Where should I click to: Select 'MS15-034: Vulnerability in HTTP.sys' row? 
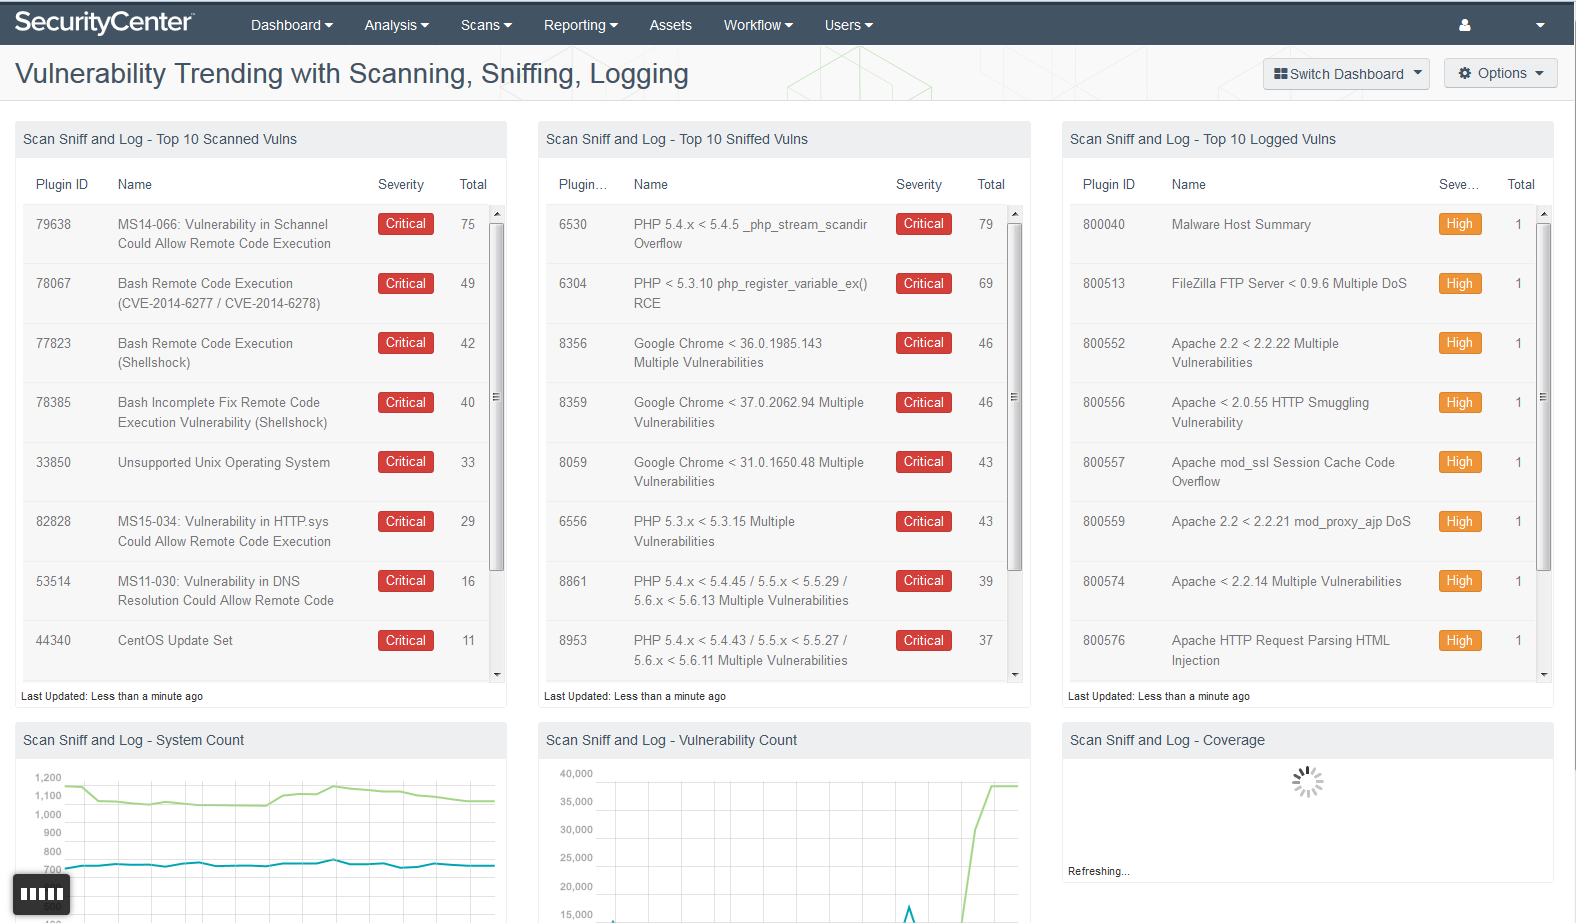(256, 531)
